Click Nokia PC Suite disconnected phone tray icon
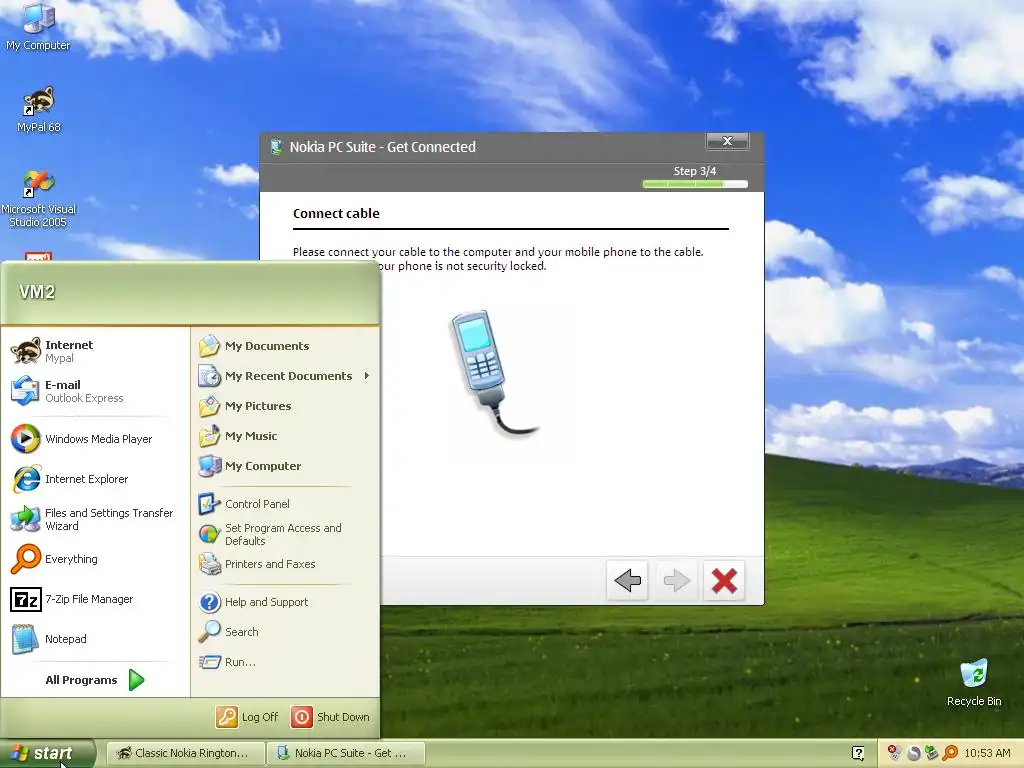The height and width of the screenshot is (768, 1024). click(894, 753)
